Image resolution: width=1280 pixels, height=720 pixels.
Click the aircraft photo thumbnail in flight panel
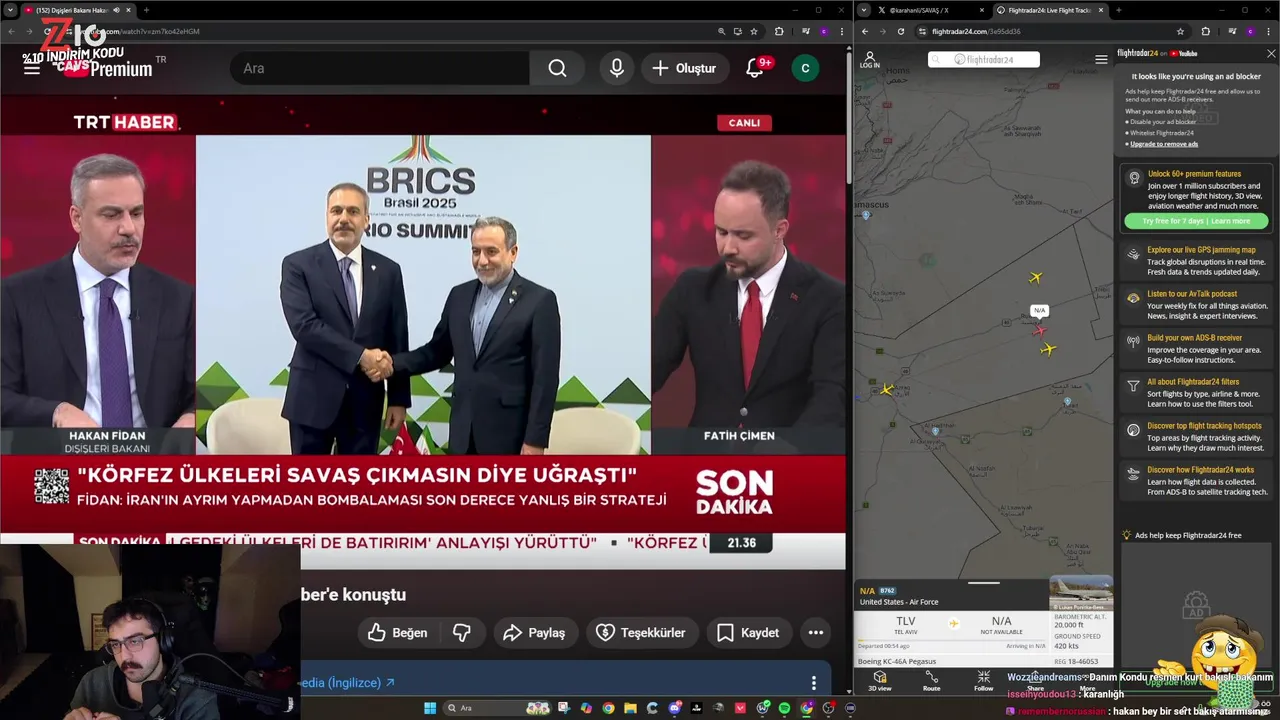point(1081,593)
